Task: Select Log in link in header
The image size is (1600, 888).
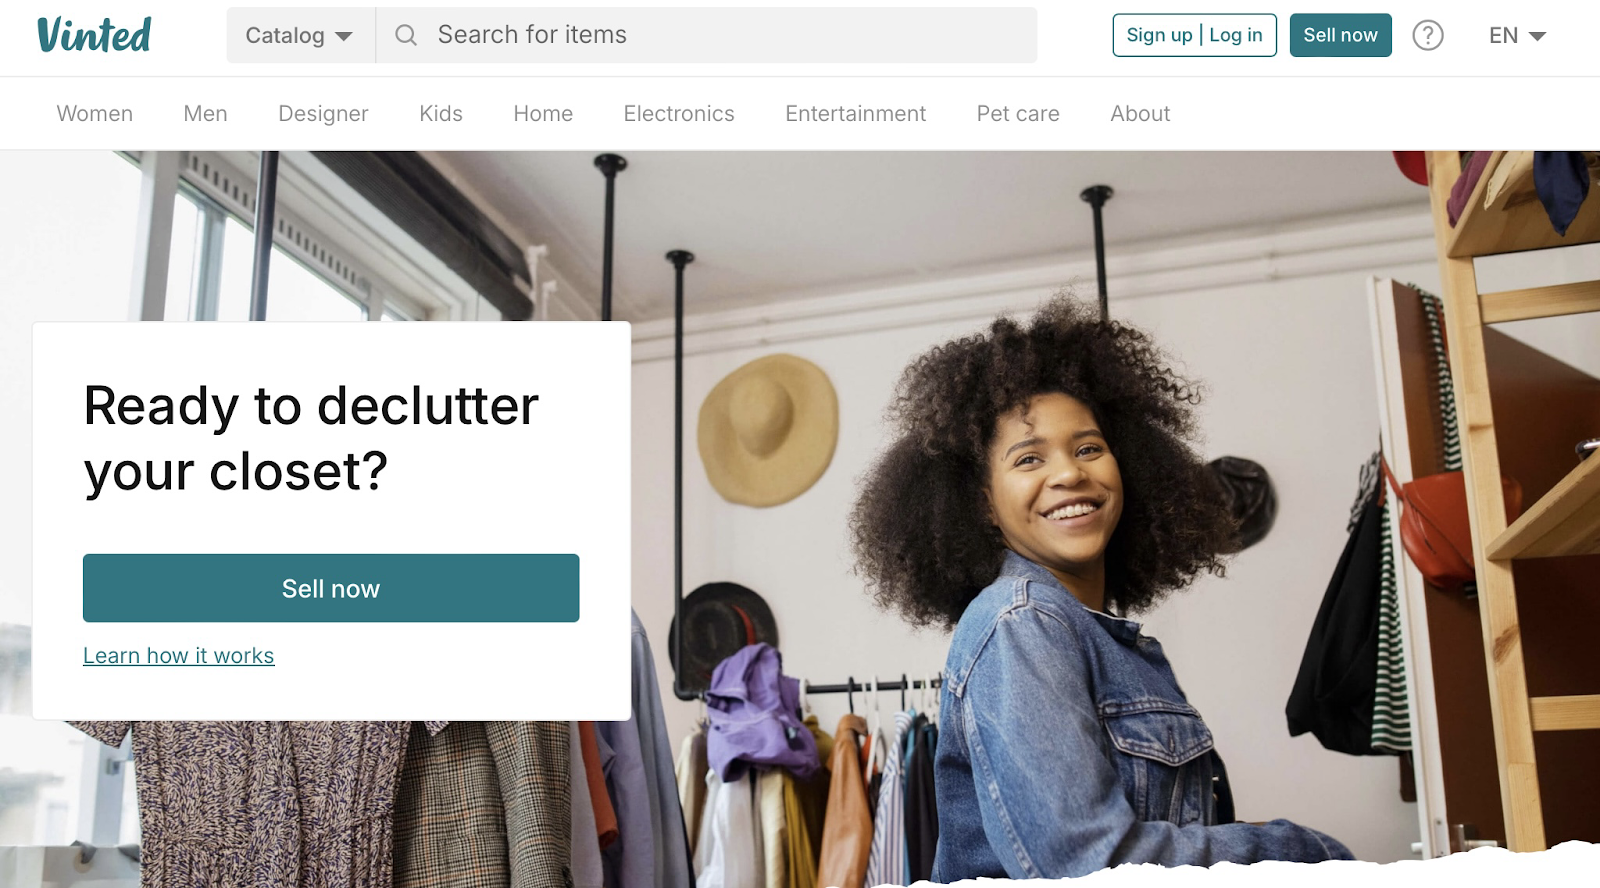Action: (1236, 35)
